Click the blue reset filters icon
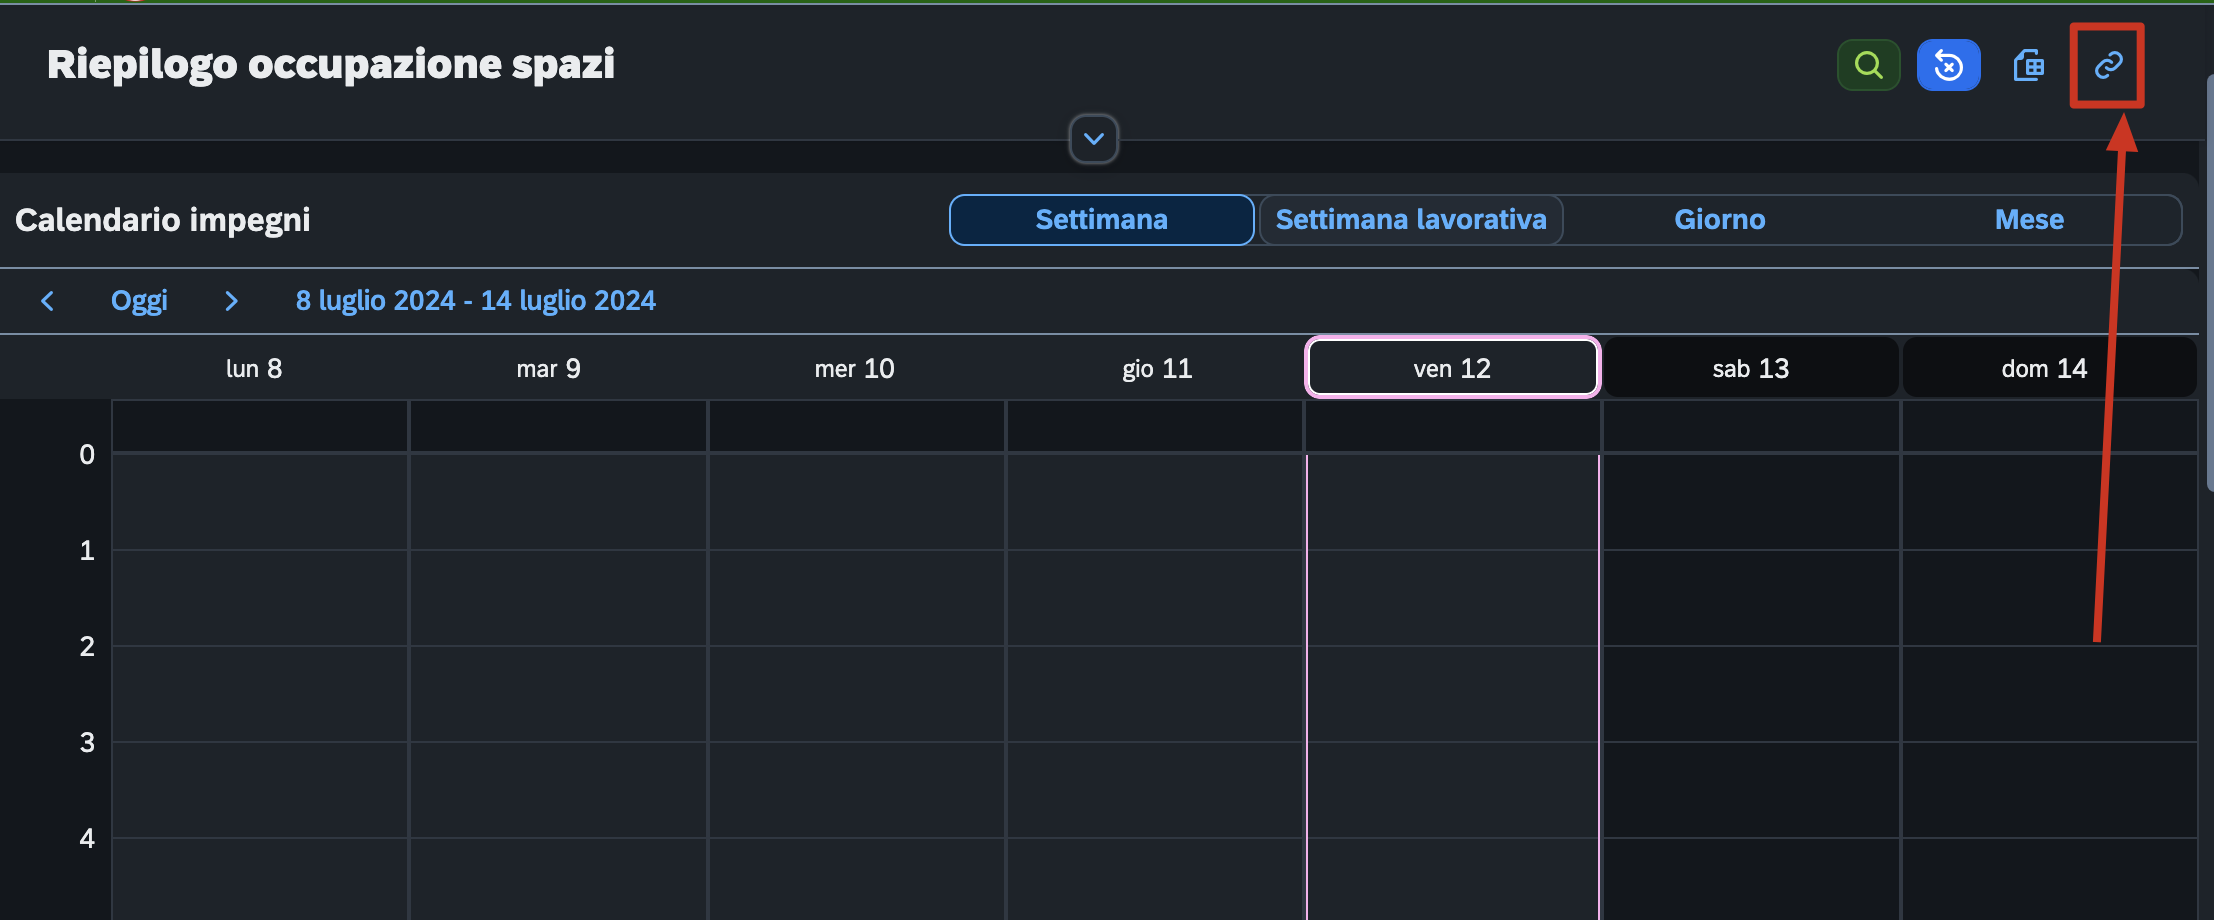Image resolution: width=2214 pixels, height=920 pixels. (x=1948, y=65)
